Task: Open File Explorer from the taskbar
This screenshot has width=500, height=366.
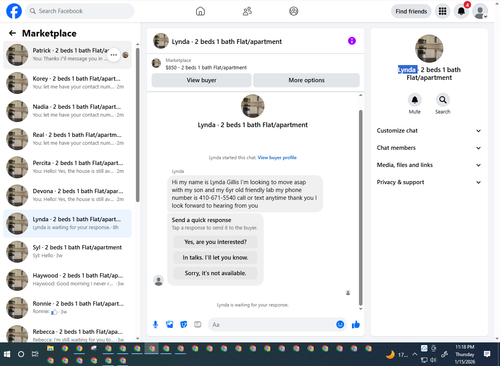Action: 50,349
